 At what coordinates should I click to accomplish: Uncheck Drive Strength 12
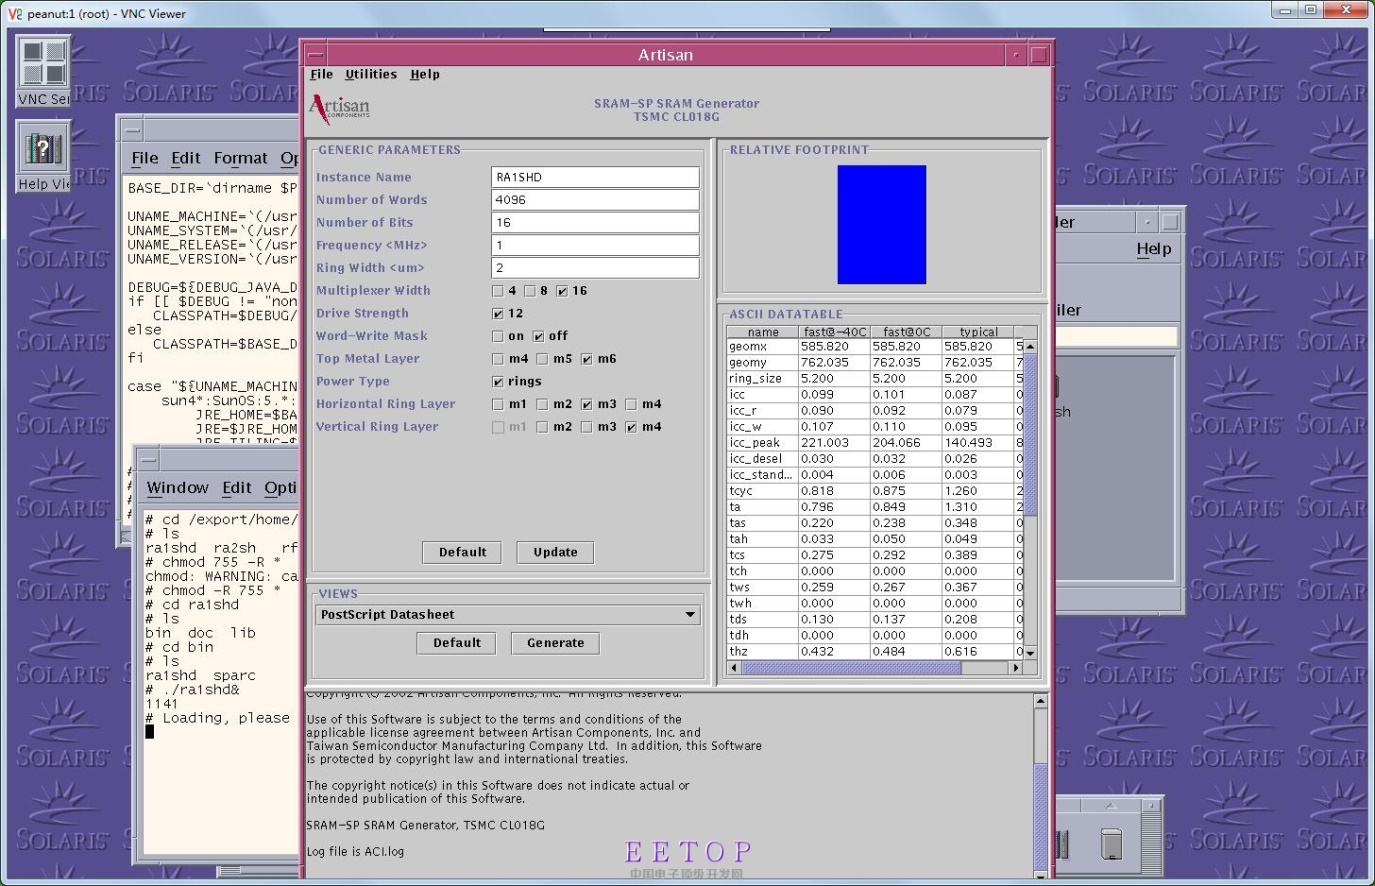point(497,313)
